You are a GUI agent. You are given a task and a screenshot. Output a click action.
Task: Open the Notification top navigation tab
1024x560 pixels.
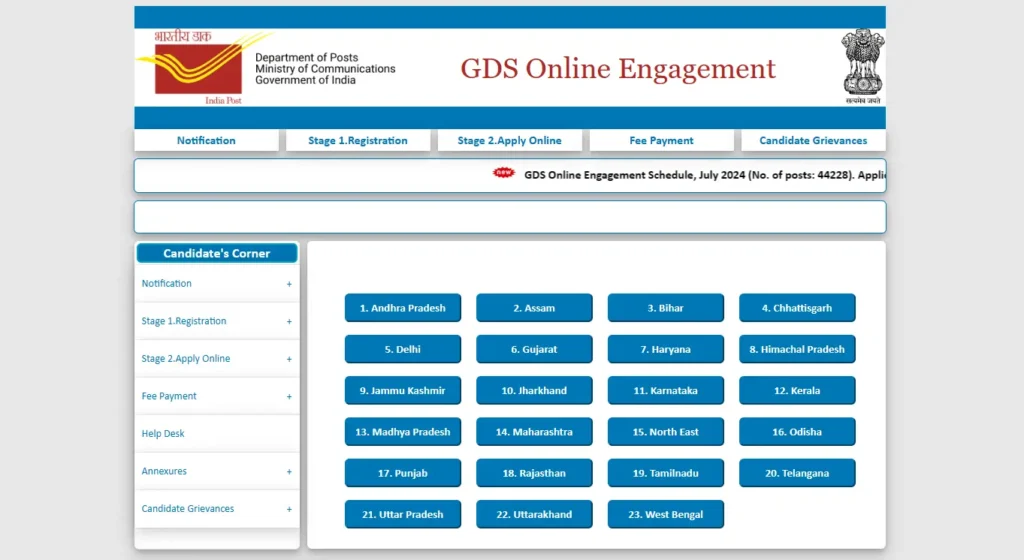(x=206, y=141)
